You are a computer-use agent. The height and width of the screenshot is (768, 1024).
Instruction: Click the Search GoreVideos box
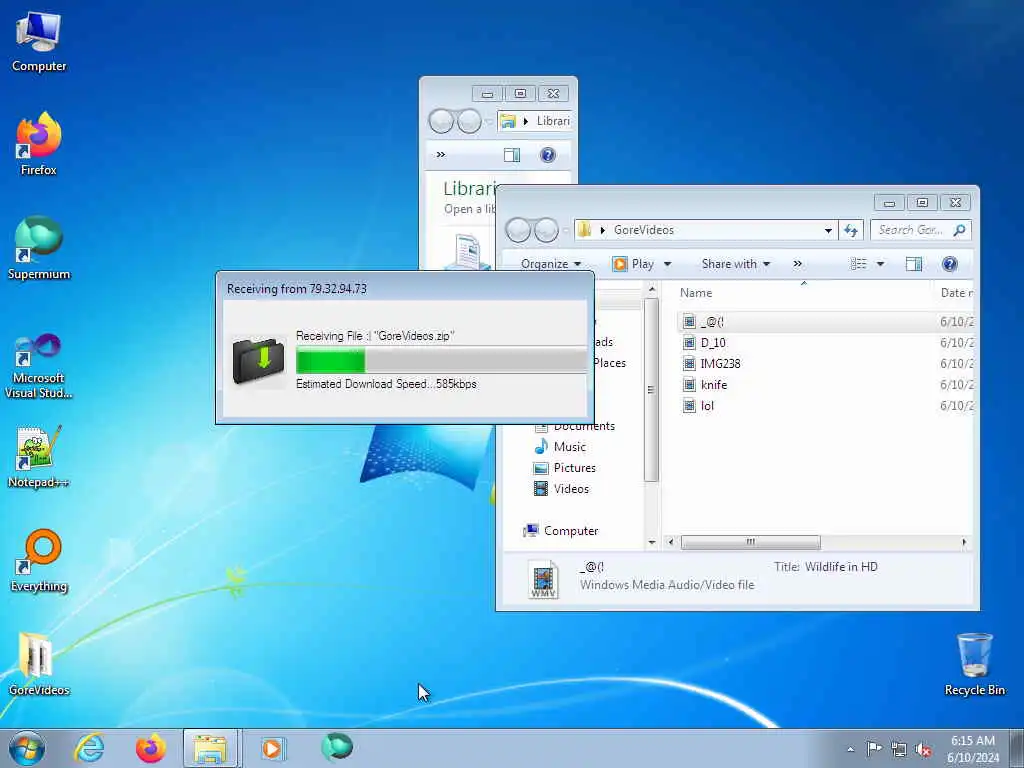pos(921,230)
